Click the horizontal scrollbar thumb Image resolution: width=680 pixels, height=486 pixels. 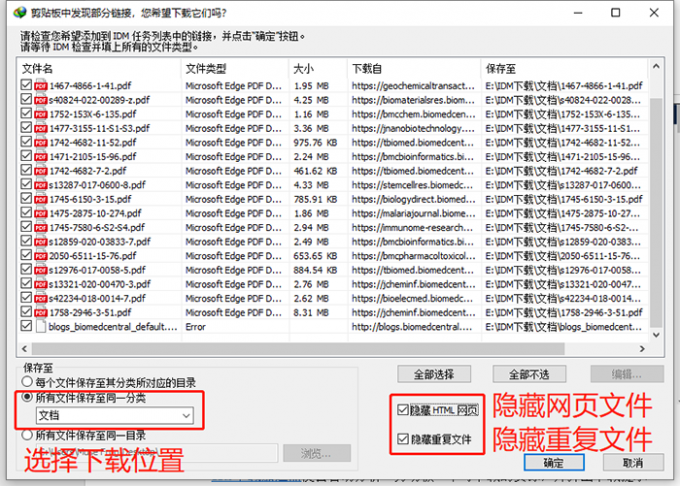coord(298,348)
